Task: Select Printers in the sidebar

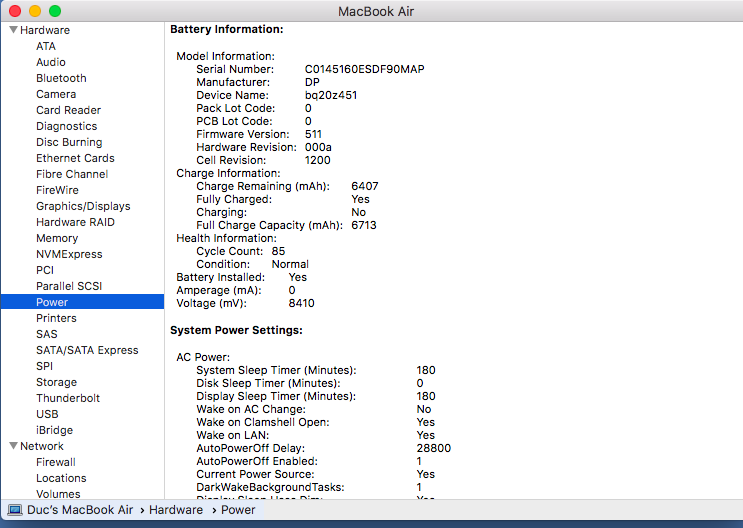Action: coord(56,318)
